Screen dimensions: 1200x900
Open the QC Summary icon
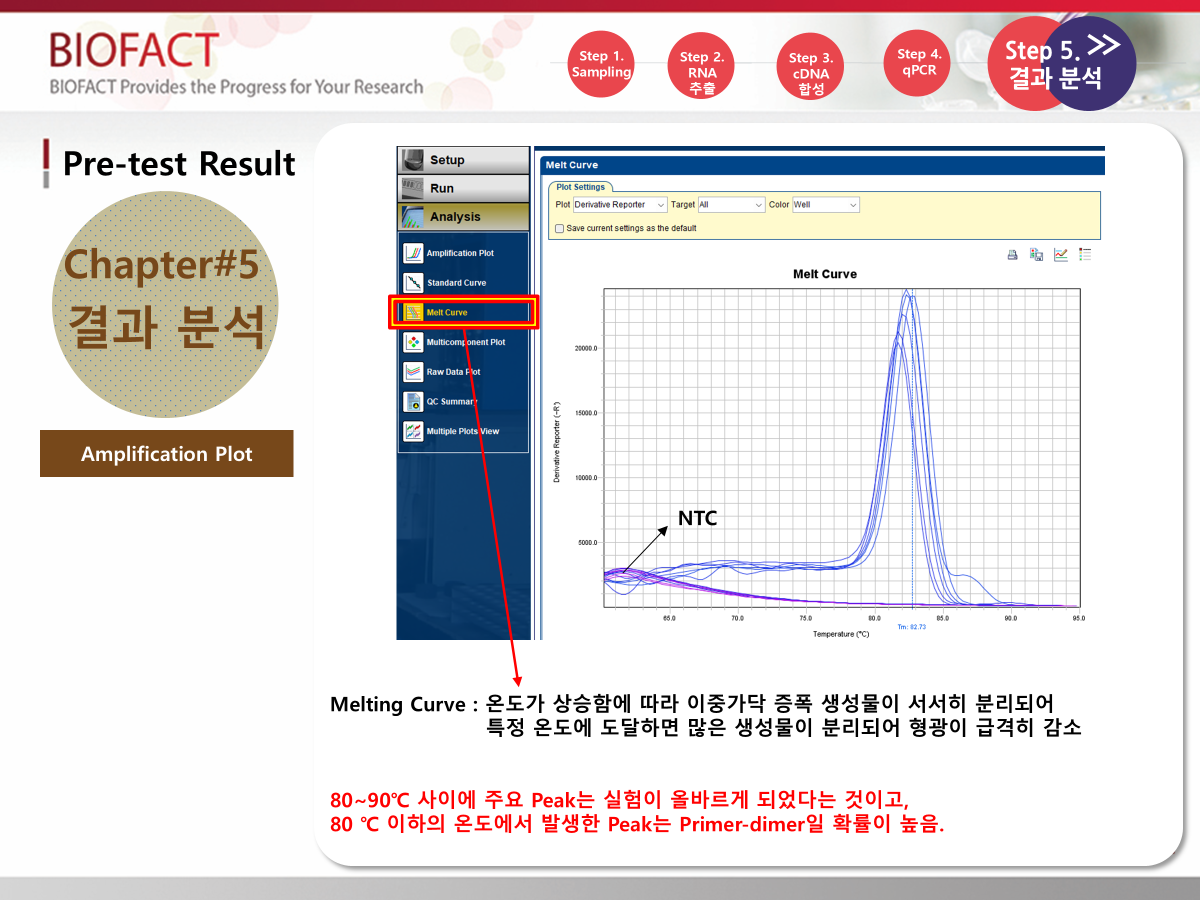click(x=412, y=402)
